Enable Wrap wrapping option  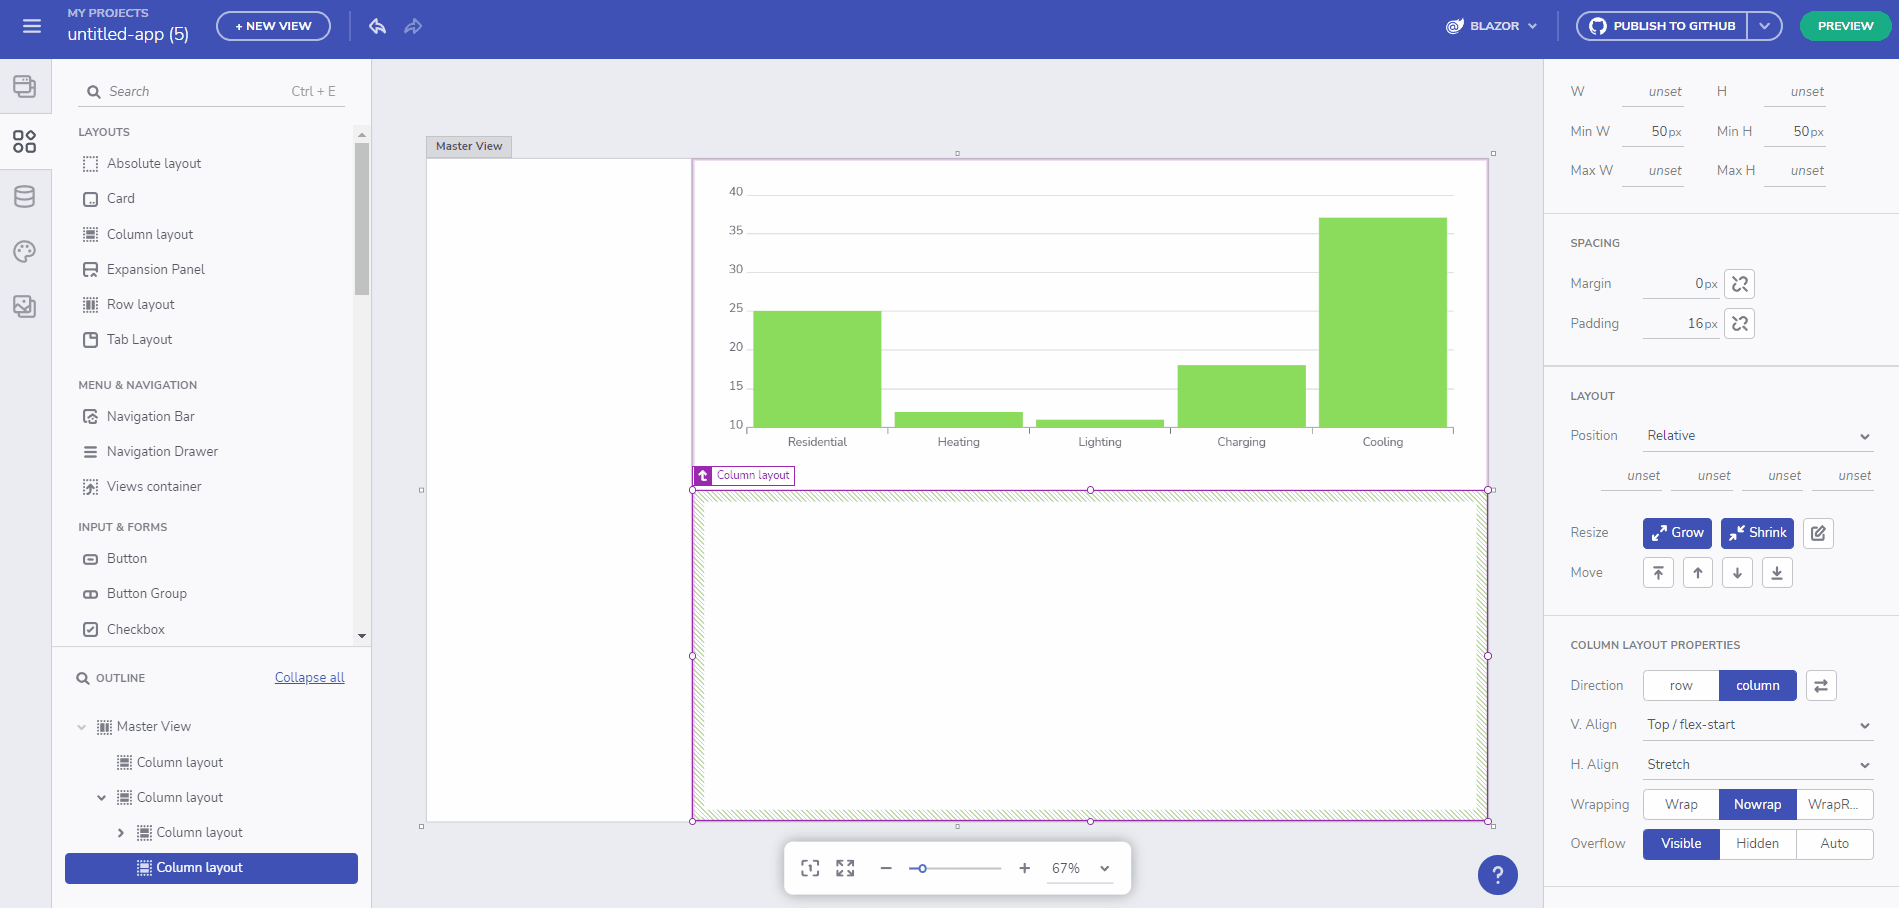(x=1681, y=805)
